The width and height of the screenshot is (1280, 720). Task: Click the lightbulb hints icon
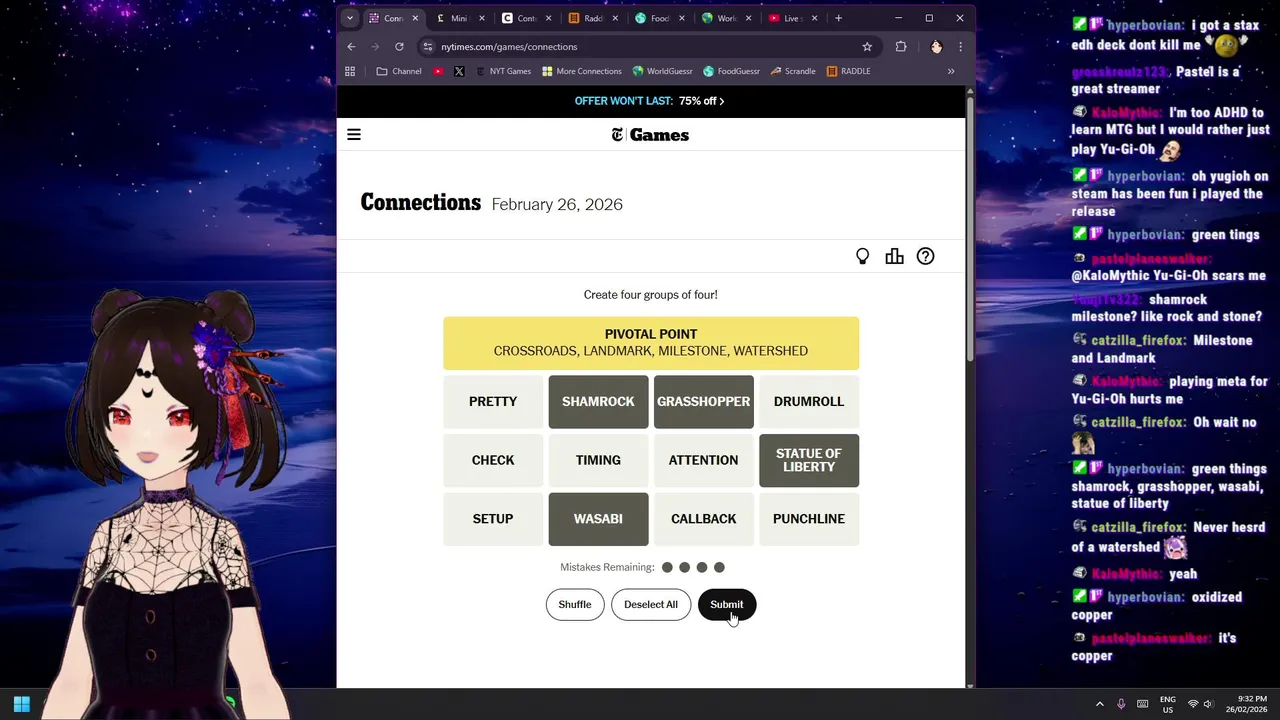tap(862, 257)
